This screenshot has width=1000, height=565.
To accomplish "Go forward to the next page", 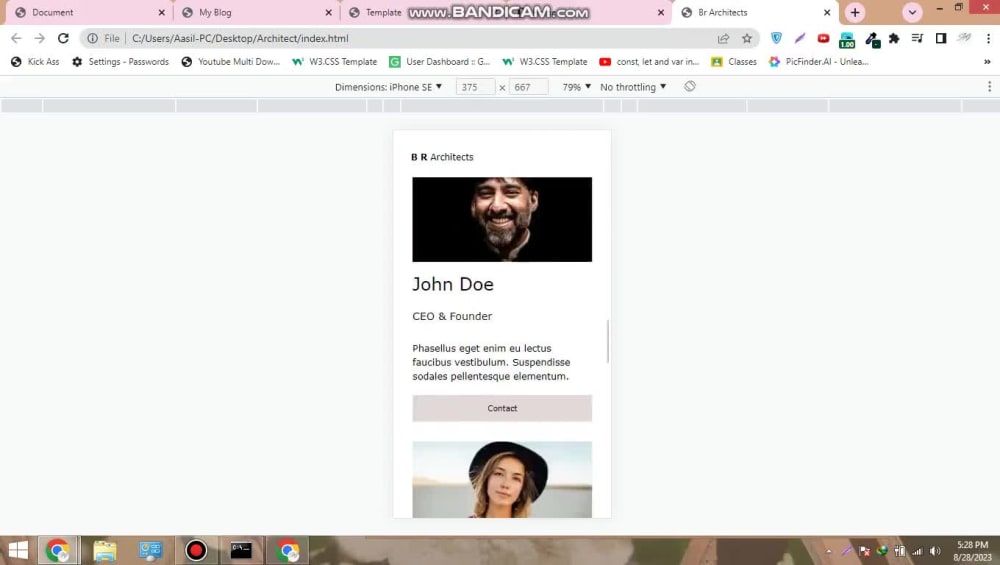I will (40, 38).
